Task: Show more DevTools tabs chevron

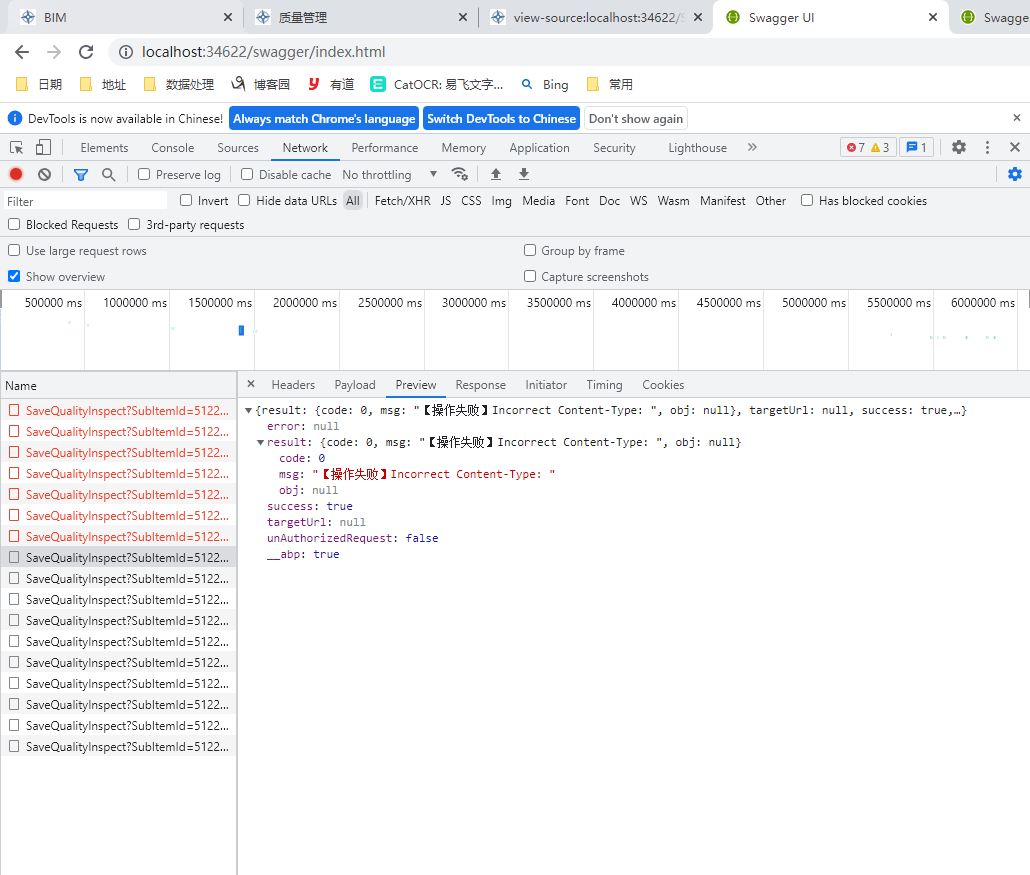Action: click(752, 147)
